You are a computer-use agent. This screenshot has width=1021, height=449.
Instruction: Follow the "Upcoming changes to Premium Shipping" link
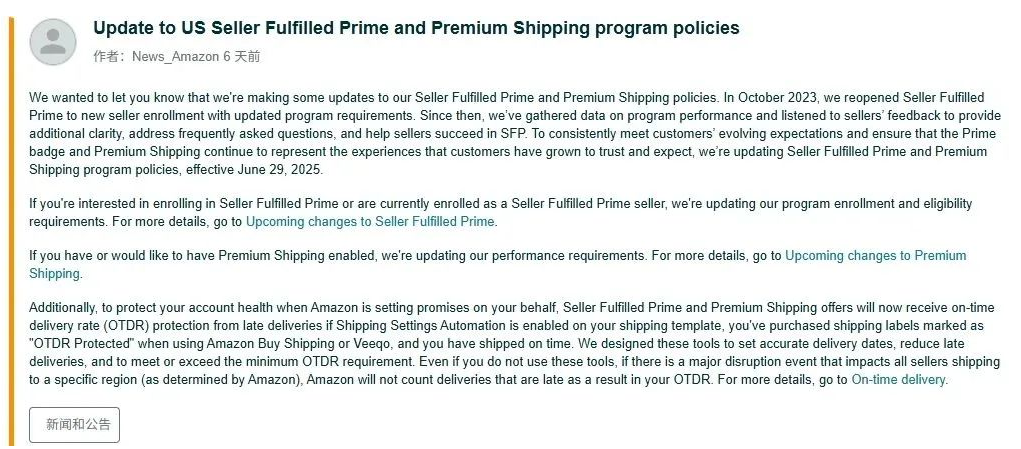[875, 256]
